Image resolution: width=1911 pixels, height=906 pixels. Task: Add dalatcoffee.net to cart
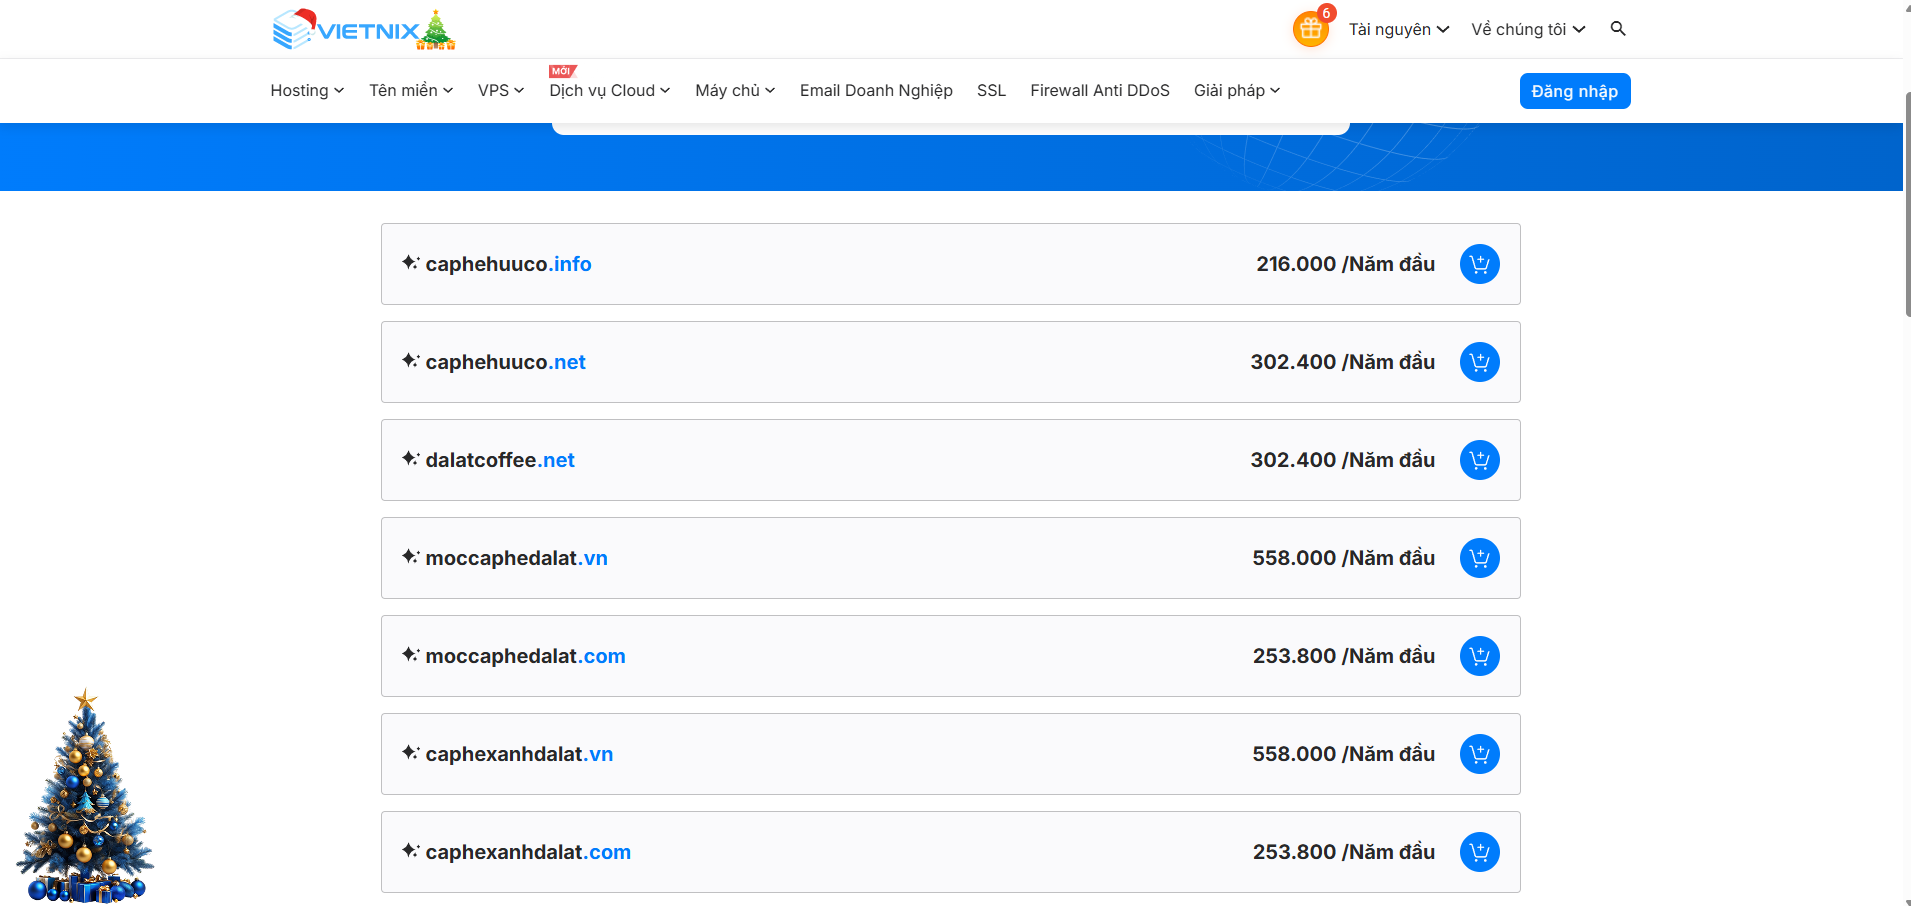coord(1479,460)
